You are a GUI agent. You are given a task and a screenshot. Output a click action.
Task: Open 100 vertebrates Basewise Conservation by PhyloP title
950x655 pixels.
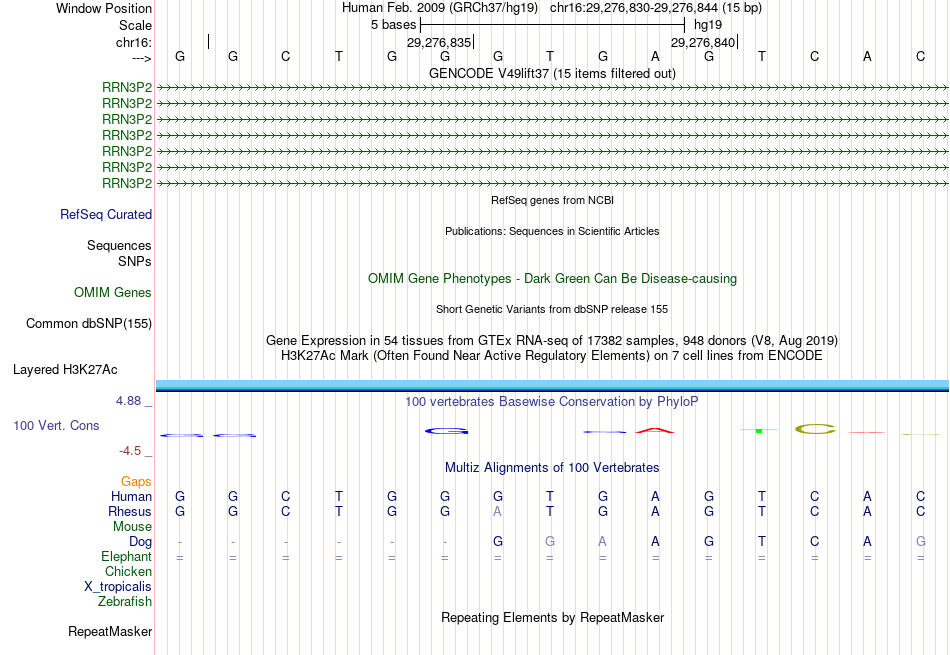click(x=552, y=402)
